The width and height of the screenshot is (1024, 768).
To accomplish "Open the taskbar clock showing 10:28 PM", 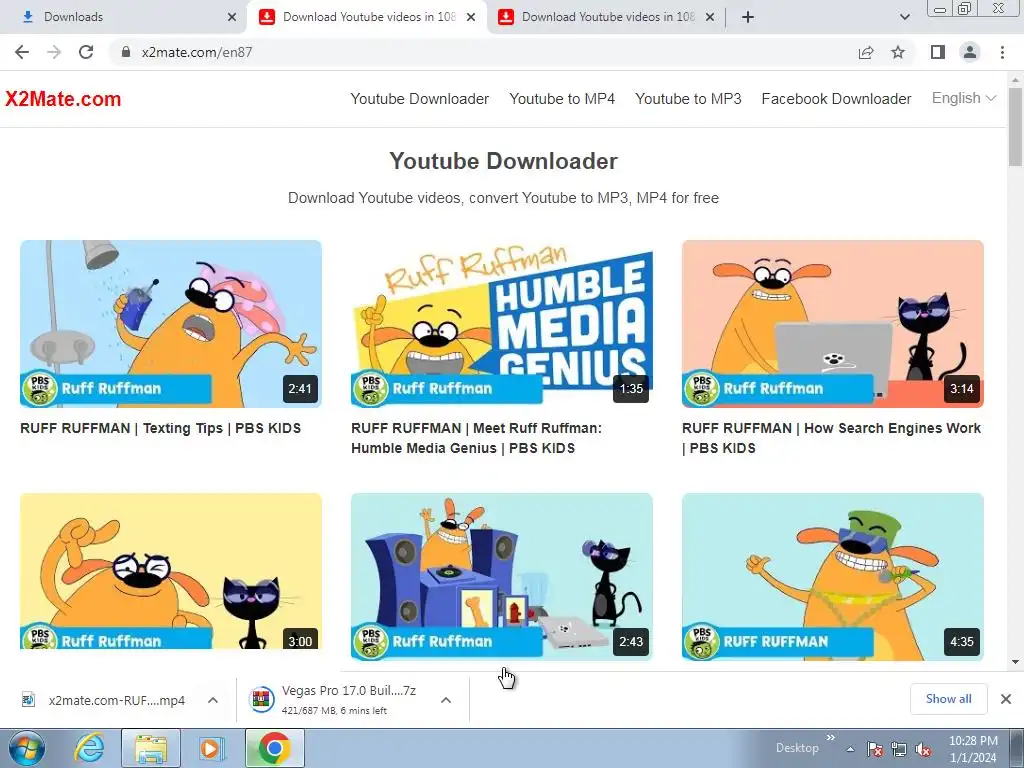I will point(973,749).
